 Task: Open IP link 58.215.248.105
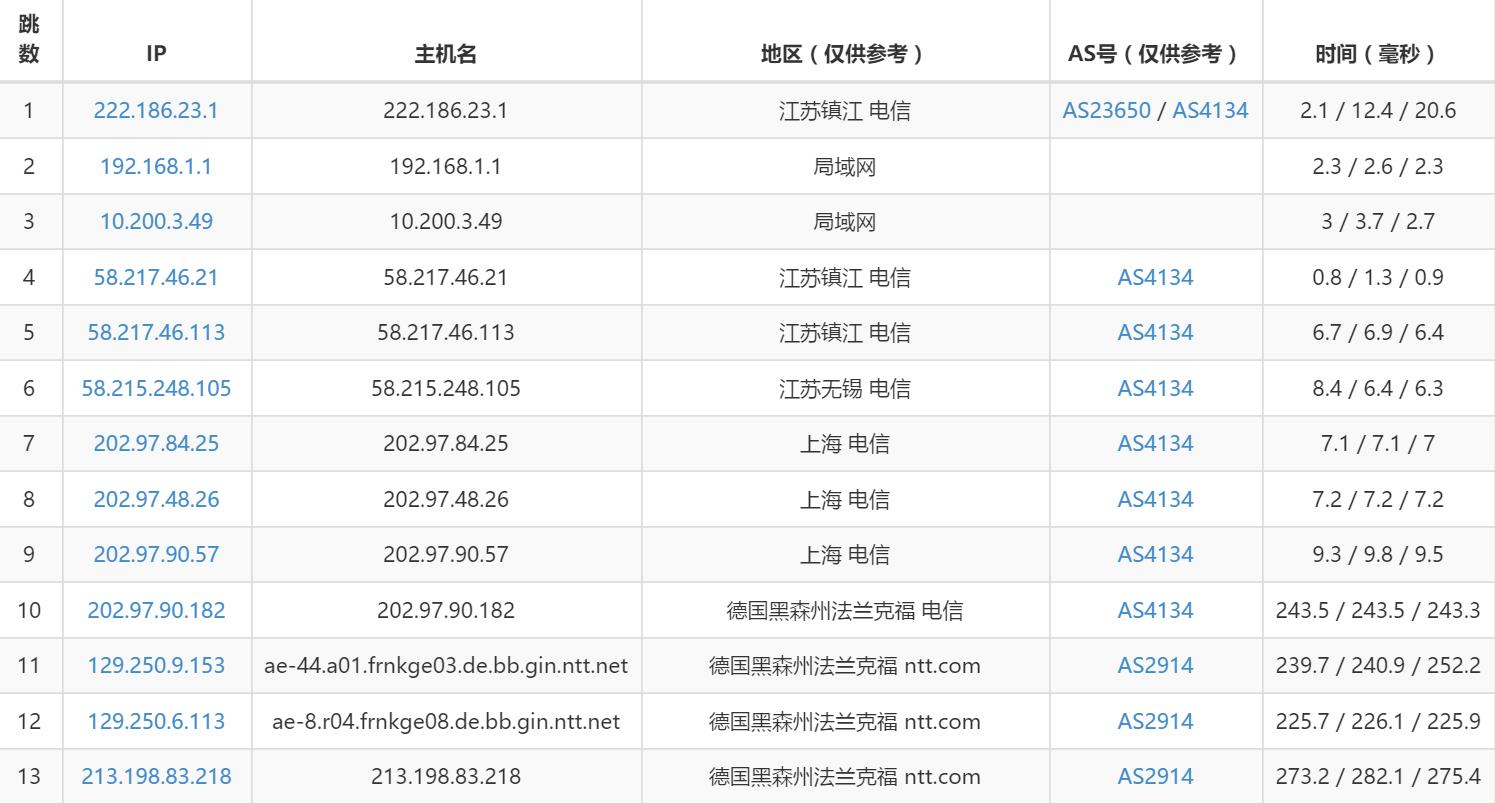(x=156, y=388)
